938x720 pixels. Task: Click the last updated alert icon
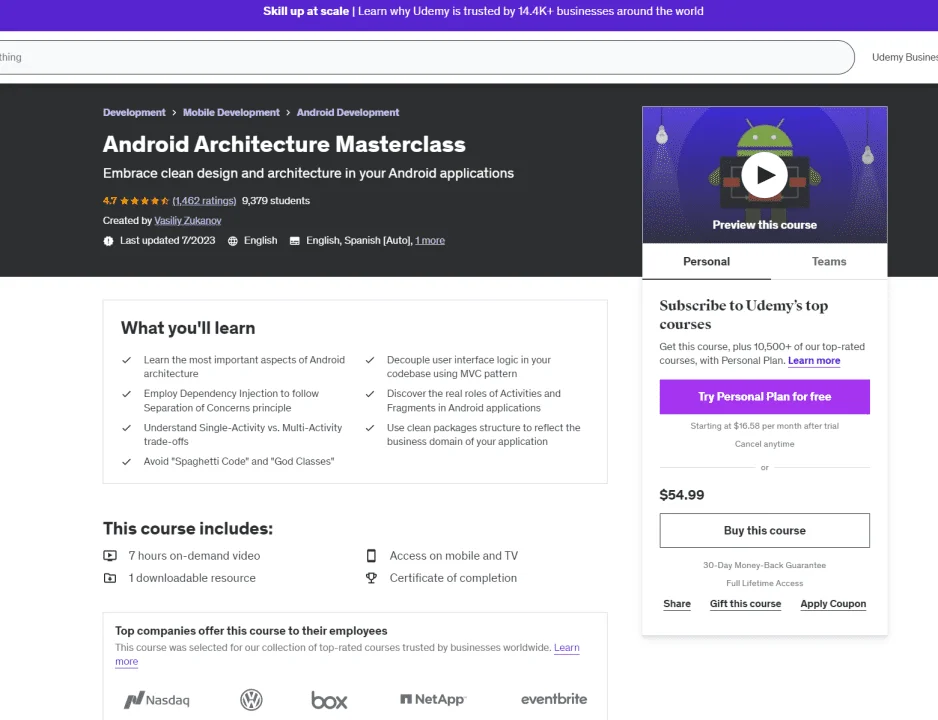[x=108, y=240]
